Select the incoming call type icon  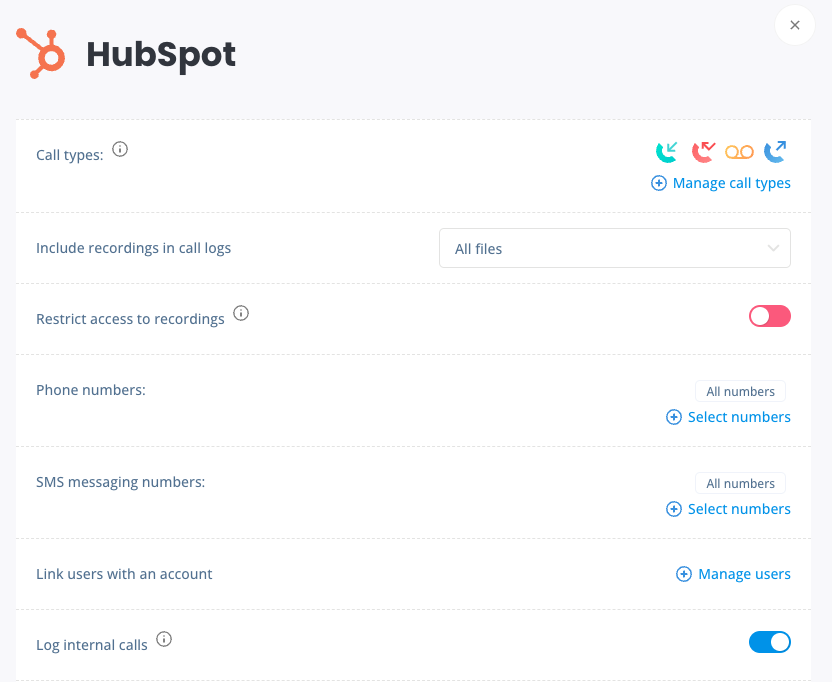(666, 152)
